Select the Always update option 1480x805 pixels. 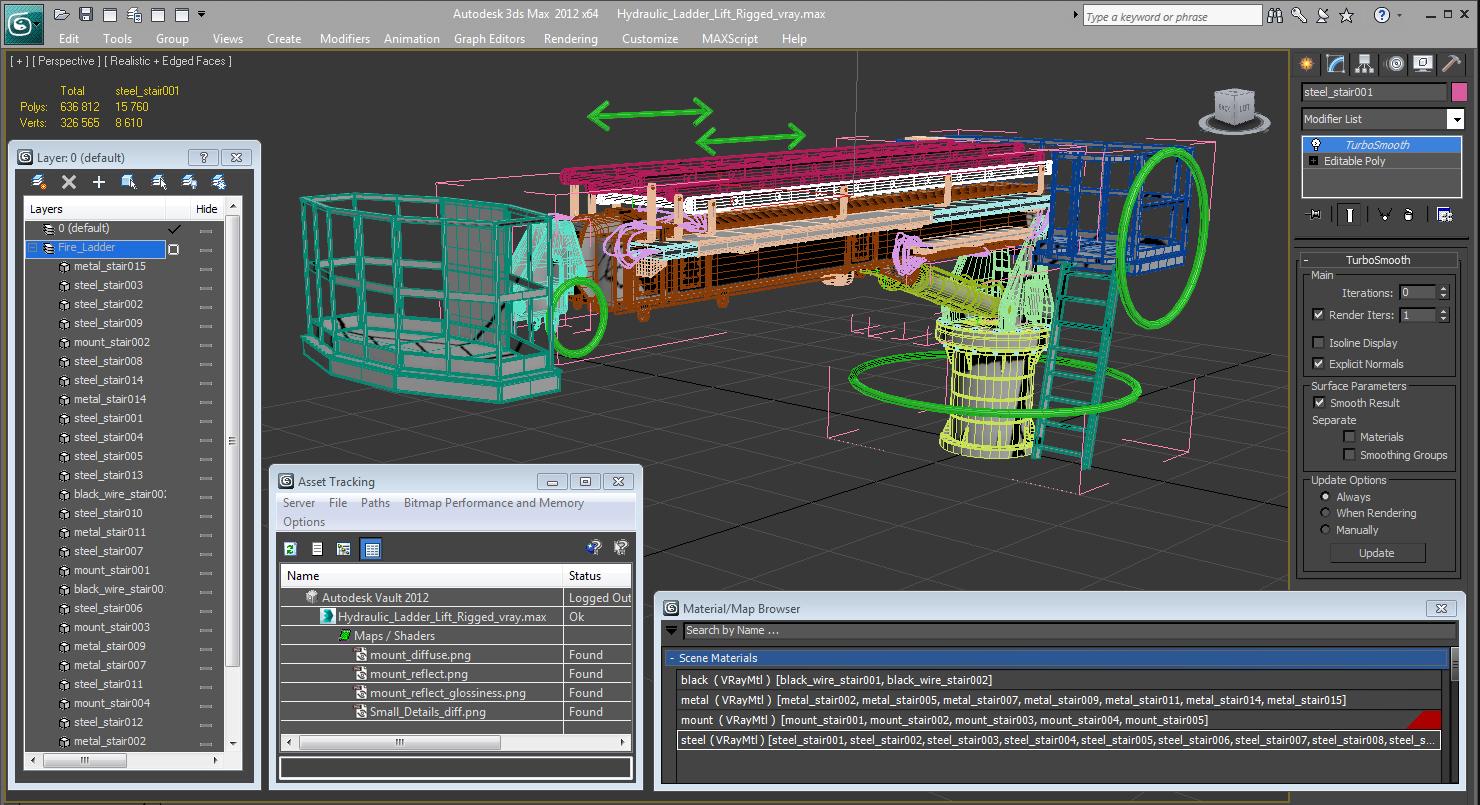(1326, 497)
